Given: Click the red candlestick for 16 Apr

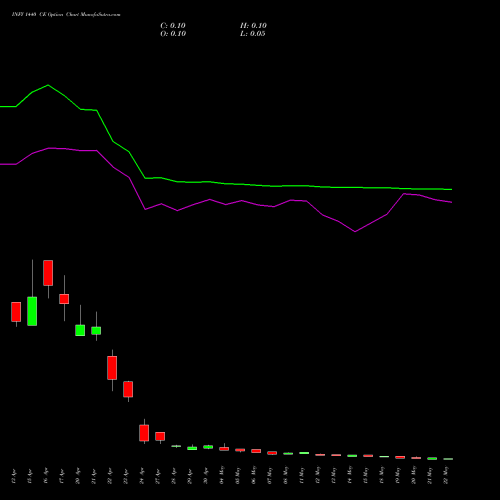Looking at the screenshot, I should click(x=48, y=273).
